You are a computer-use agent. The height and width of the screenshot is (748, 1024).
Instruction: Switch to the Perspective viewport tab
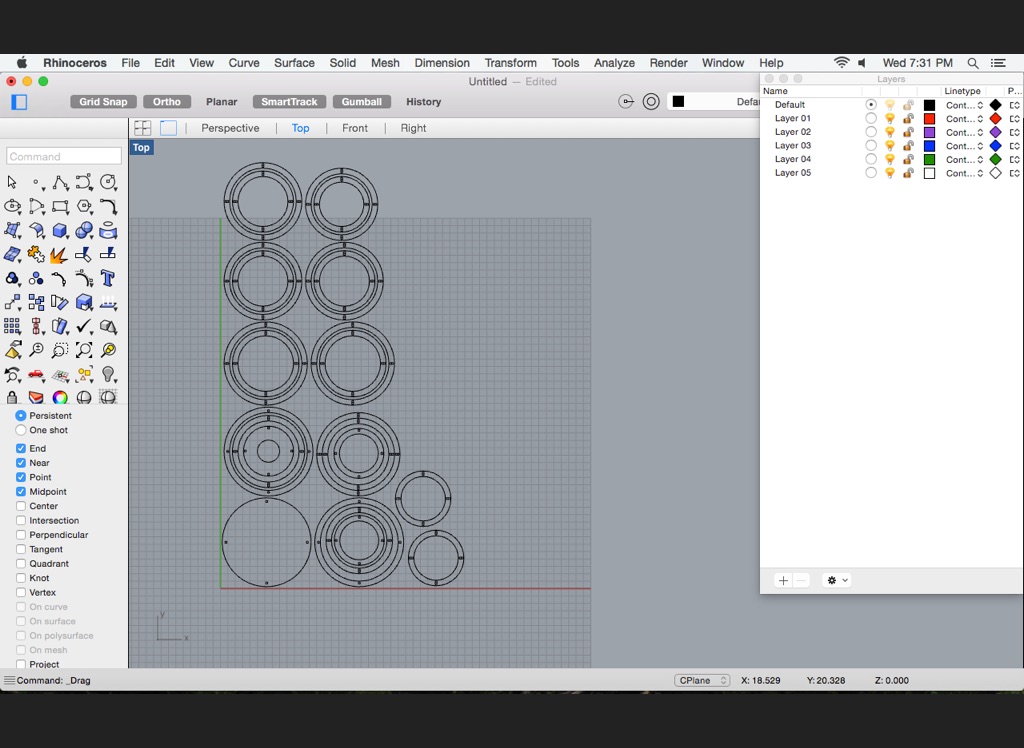[230, 128]
